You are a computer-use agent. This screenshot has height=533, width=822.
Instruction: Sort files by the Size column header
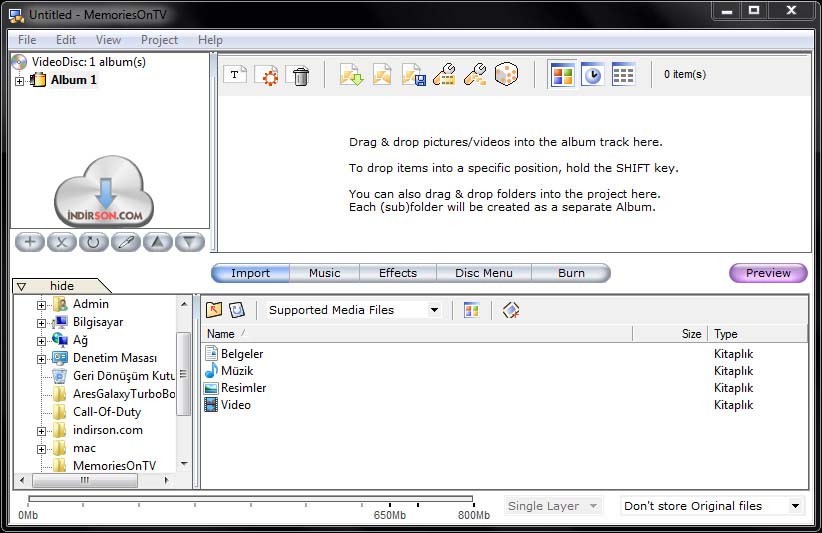click(x=670, y=334)
